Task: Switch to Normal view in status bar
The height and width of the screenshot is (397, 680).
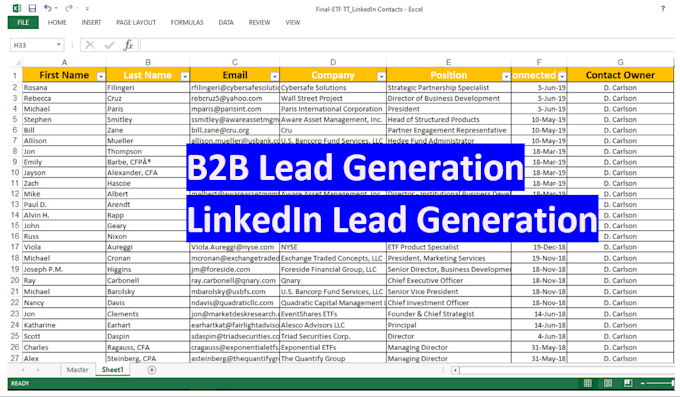Action: click(588, 383)
